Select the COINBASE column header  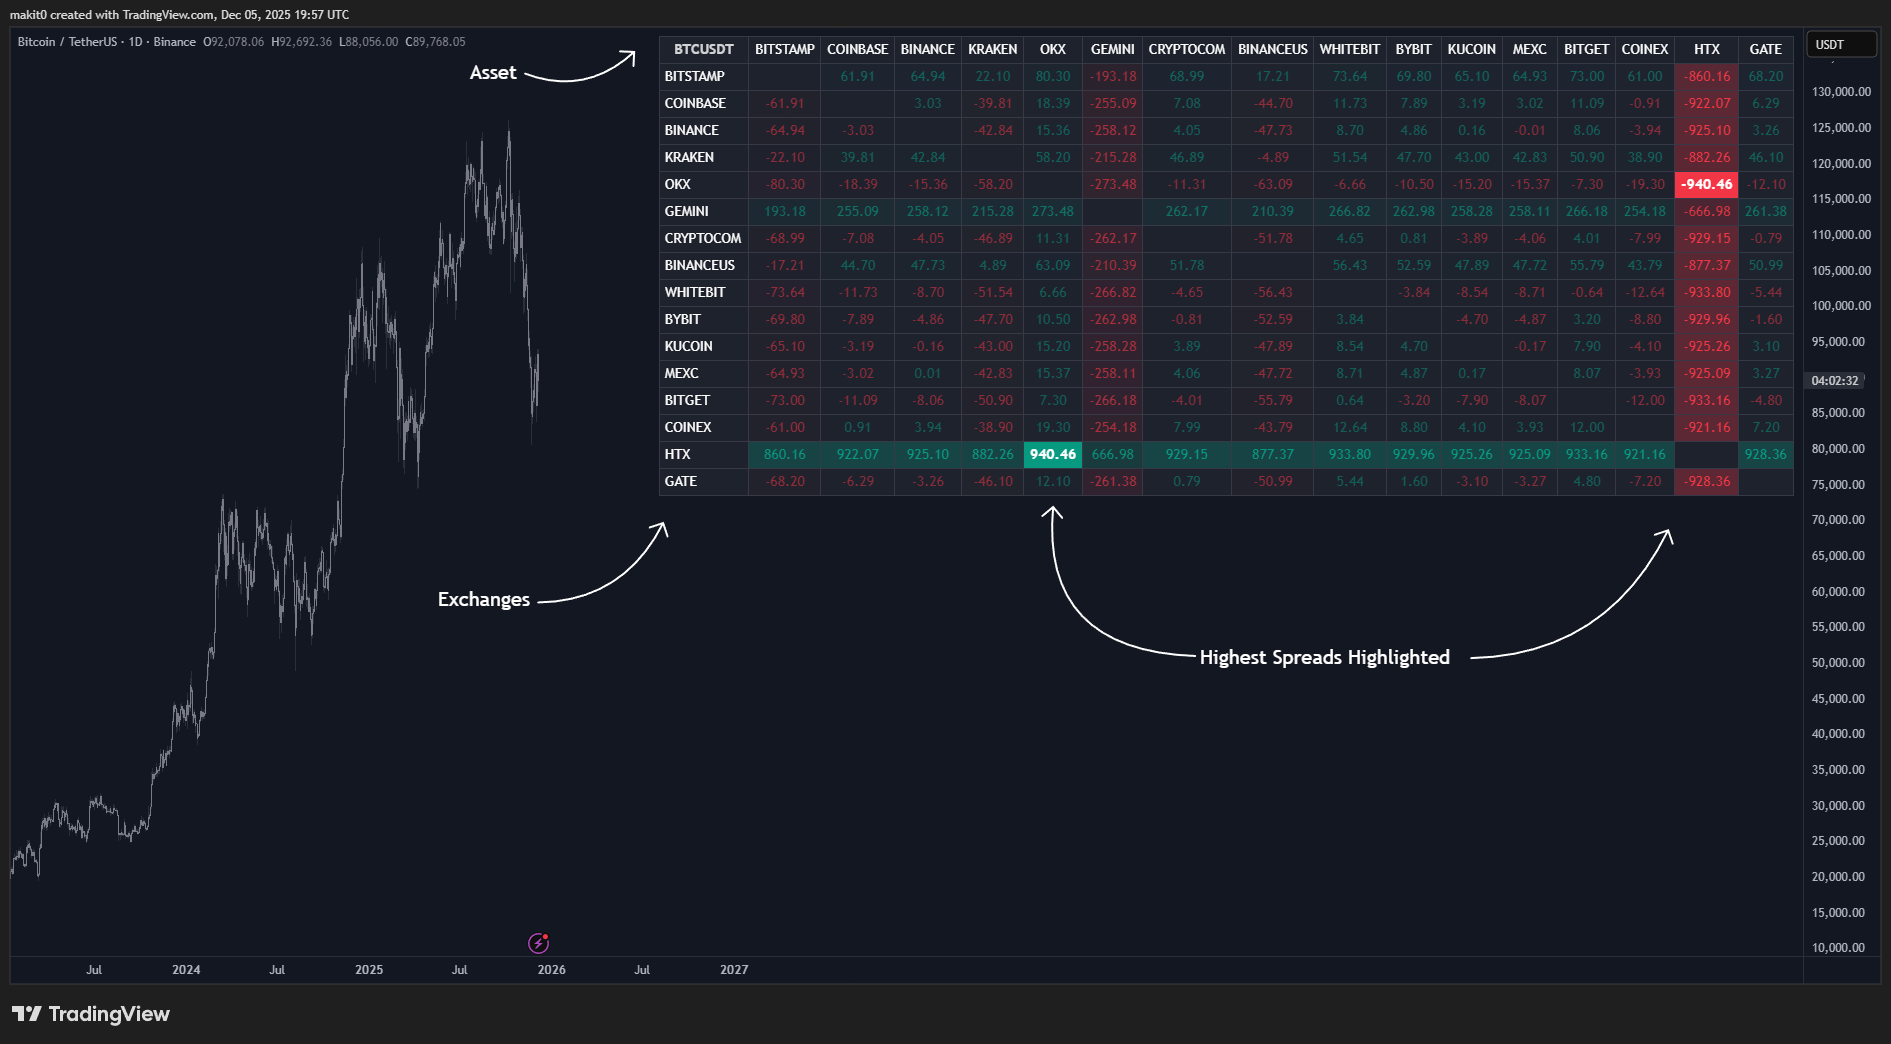click(x=858, y=49)
